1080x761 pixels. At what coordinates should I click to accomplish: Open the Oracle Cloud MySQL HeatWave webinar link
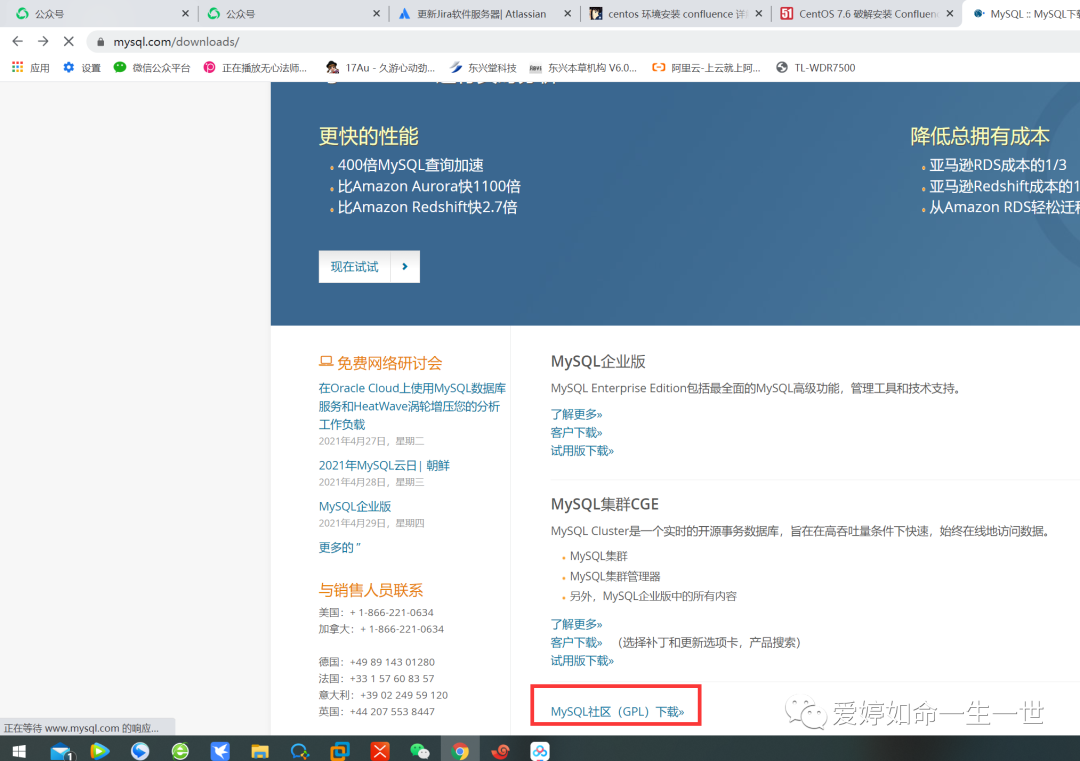[412, 406]
